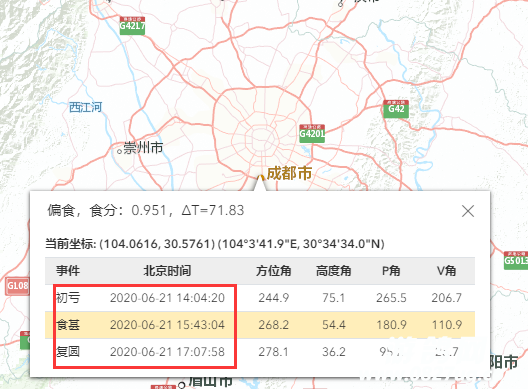Click the 高度角 column header
This screenshot has height=389, width=528.
click(x=333, y=271)
